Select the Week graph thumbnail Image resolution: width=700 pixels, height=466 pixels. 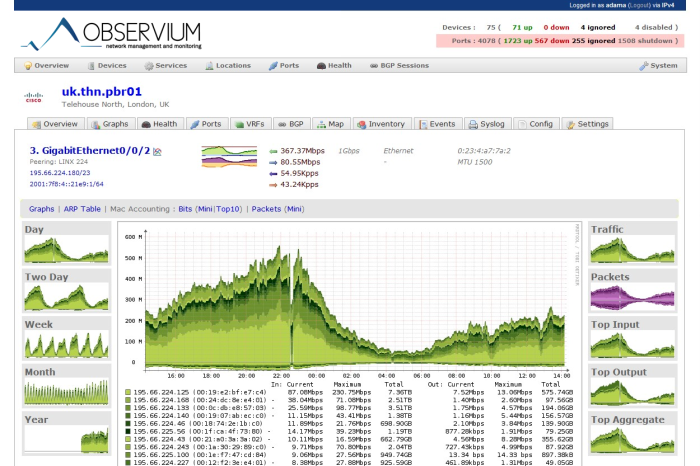click(67, 338)
